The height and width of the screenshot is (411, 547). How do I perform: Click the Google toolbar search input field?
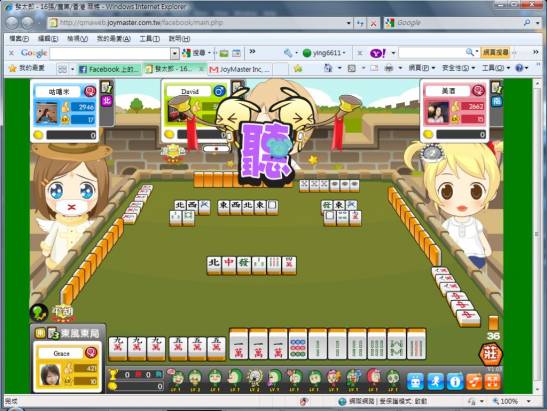click(x=111, y=53)
